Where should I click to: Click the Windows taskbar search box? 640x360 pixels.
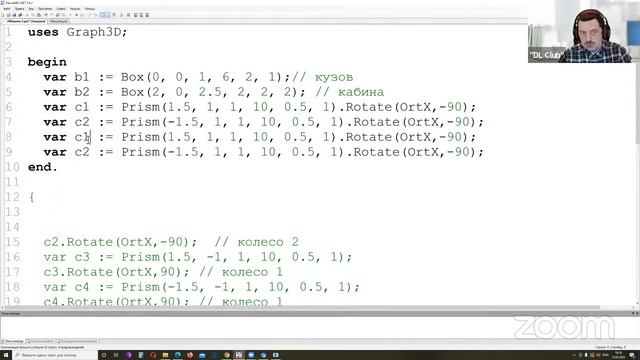pos(55,355)
